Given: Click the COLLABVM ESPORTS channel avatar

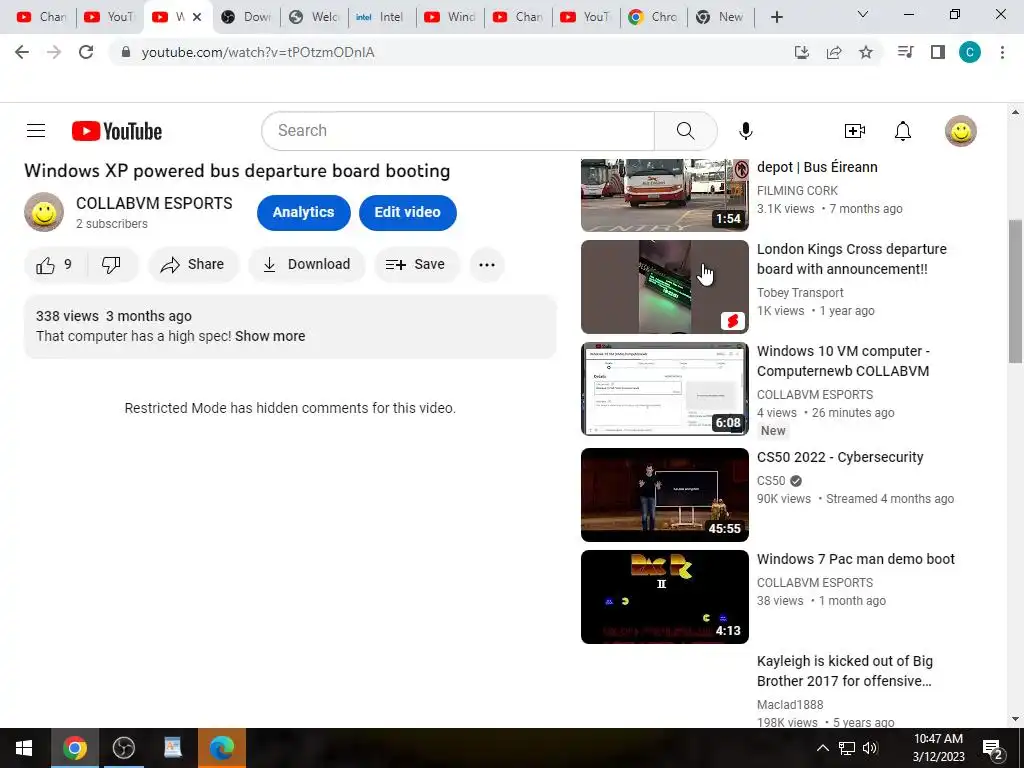Looking at the screenshot, I should pyautogui.click(x=44, y=212).
